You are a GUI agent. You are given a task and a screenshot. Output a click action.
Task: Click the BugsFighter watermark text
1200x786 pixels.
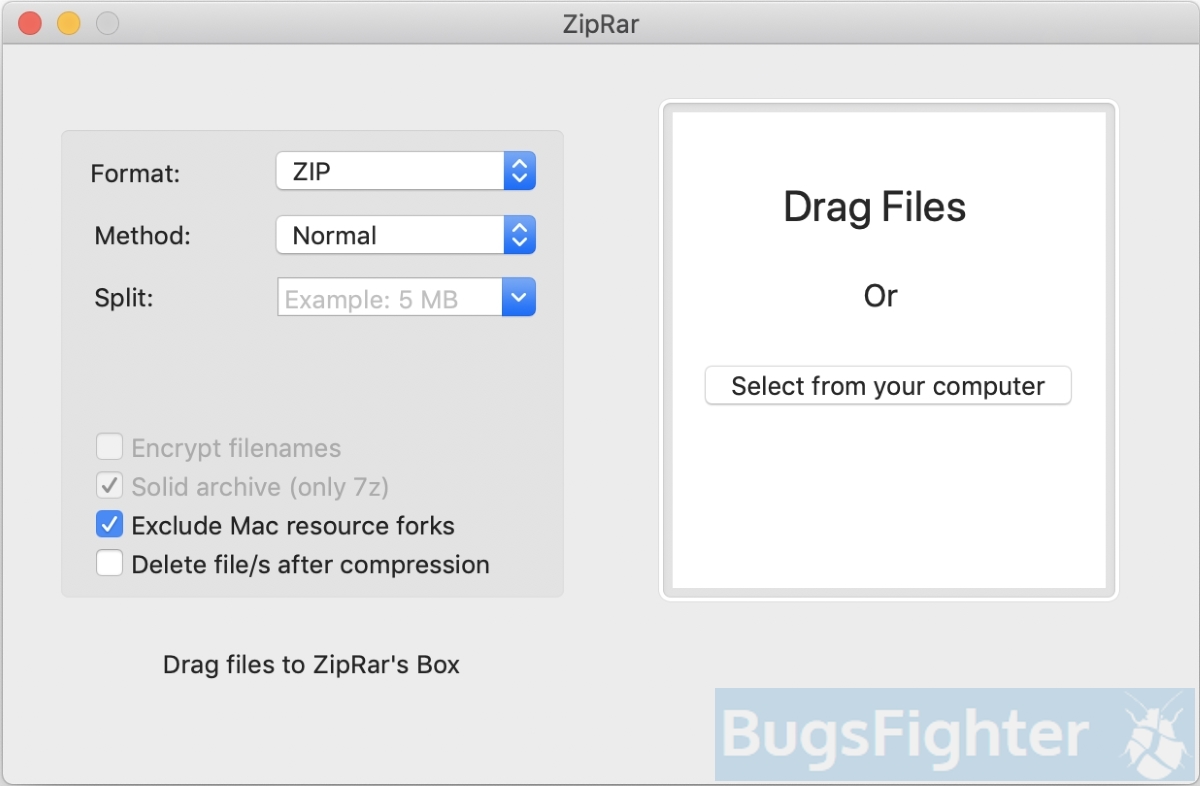coord(905,734)
